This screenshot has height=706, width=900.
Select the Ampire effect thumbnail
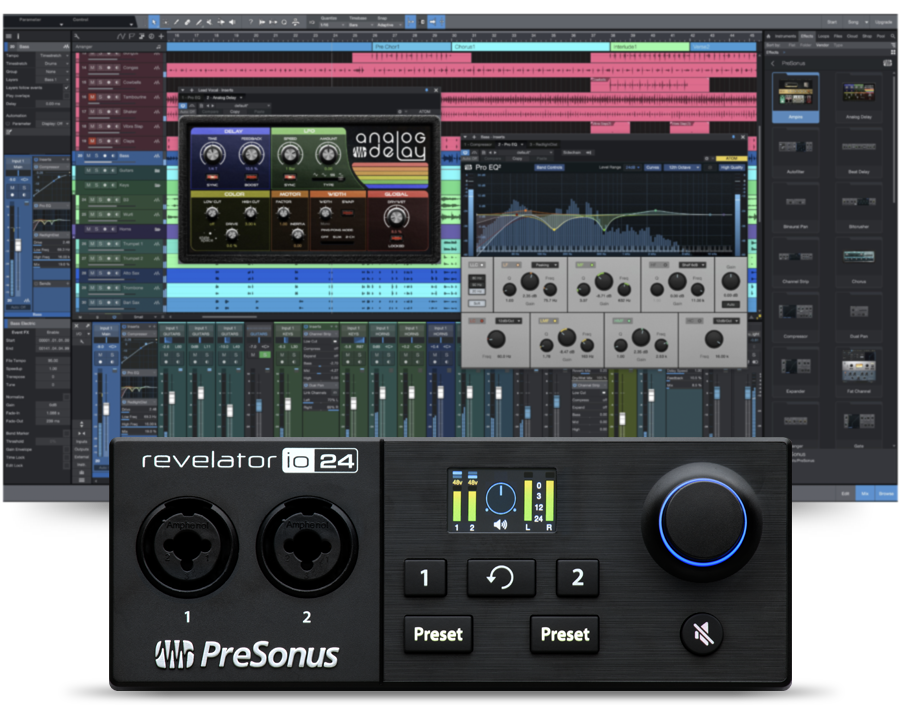click(796, 98)
